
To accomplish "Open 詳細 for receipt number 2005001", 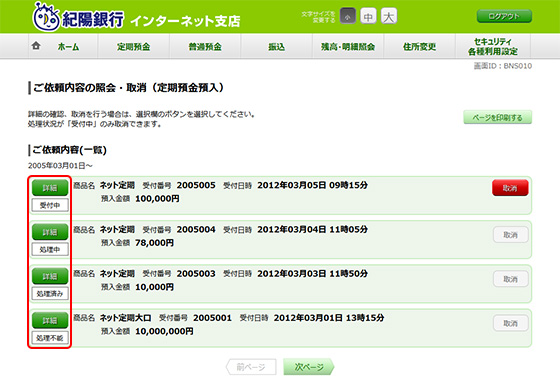I will [x=50, y=321].
